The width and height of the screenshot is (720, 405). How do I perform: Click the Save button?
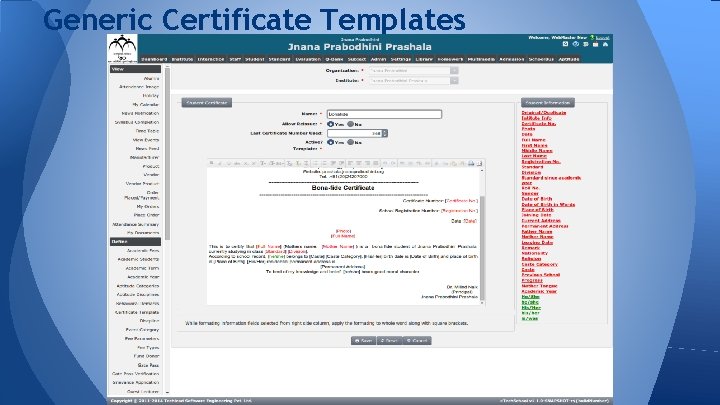tap(363, 341)
